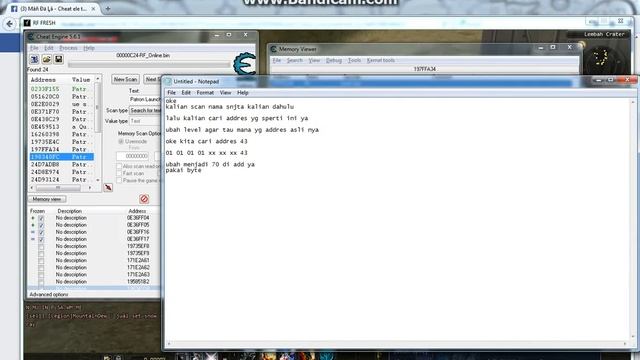
Task: Click the found list vertical scrollbar
Action: (x=98, y=129)
